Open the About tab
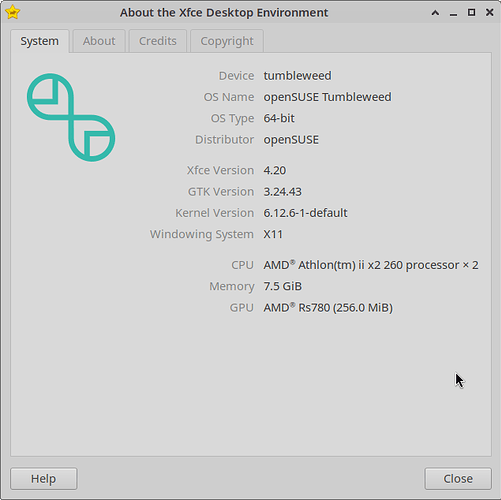This screenshot has width=501, height=500. 99,41
